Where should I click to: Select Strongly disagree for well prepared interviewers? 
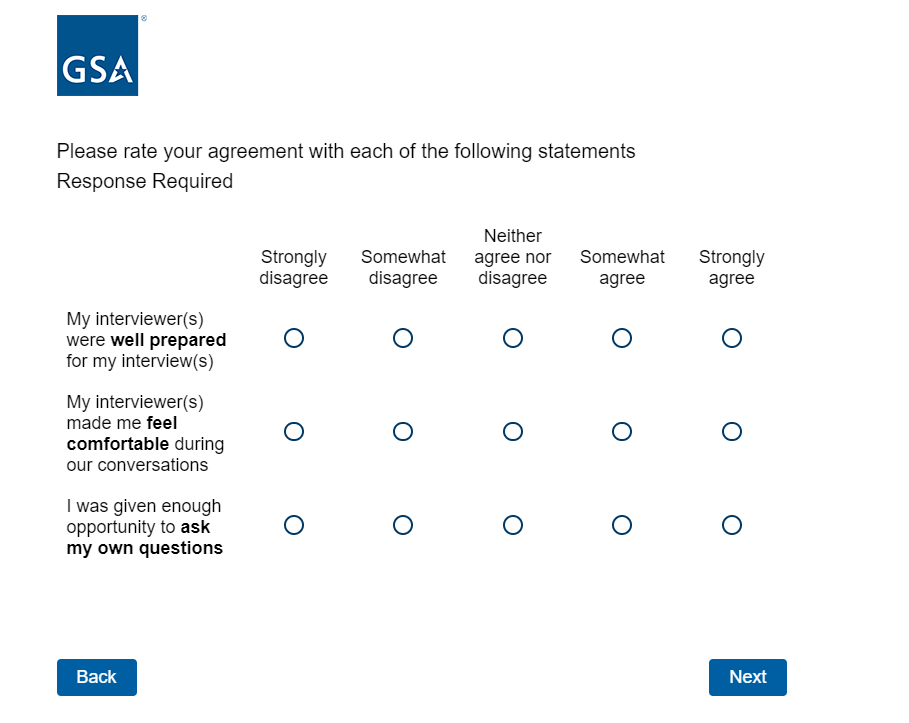pyautogui.click(x=294, y=338)
